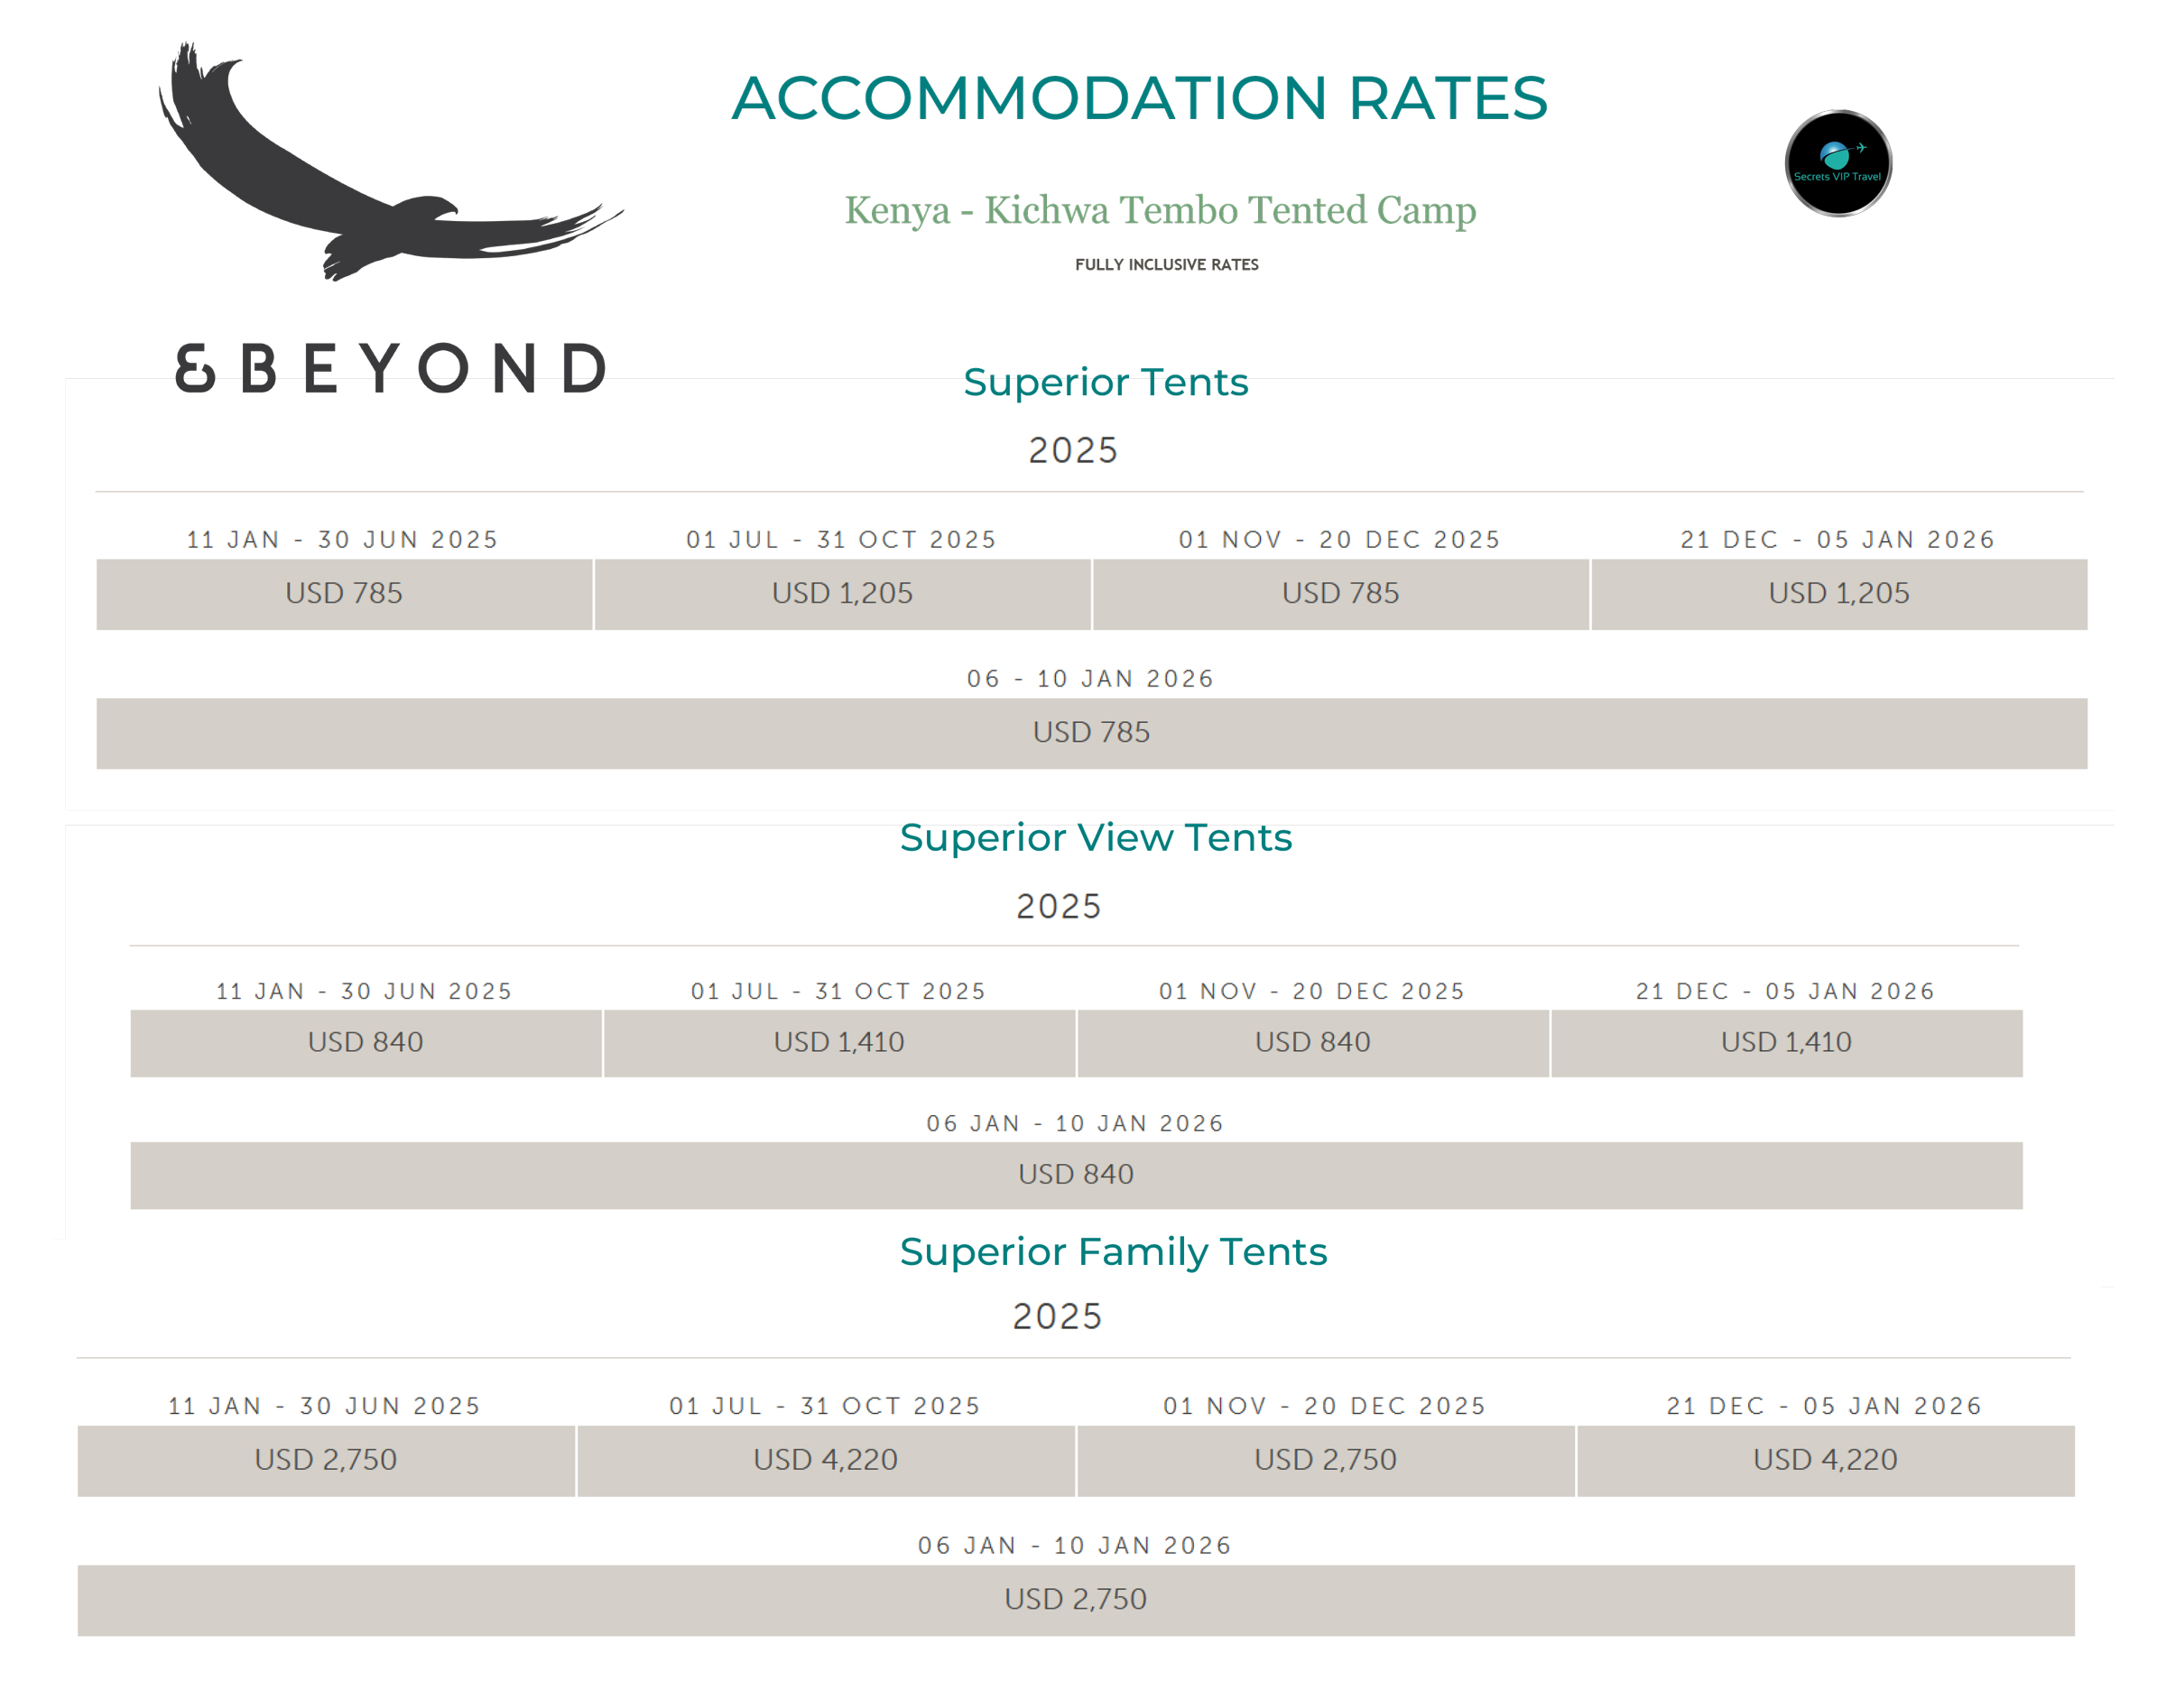Click Superior View Tents USD 1,410 Jul-Oct cell
This screenshot has height=1708, width=2166.
tap(839, 1043)
